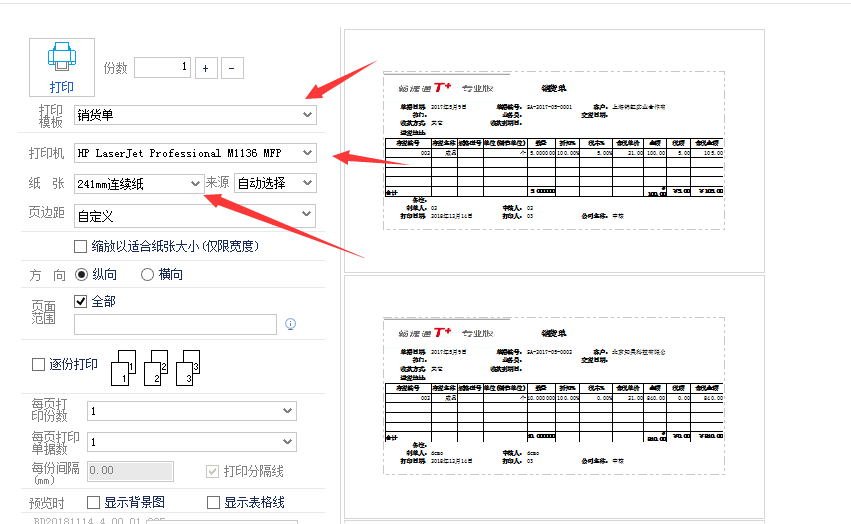The height and width of the screenshot is (524, 851).
Task: Click the middle page-order icon
Action: [156, 367]
